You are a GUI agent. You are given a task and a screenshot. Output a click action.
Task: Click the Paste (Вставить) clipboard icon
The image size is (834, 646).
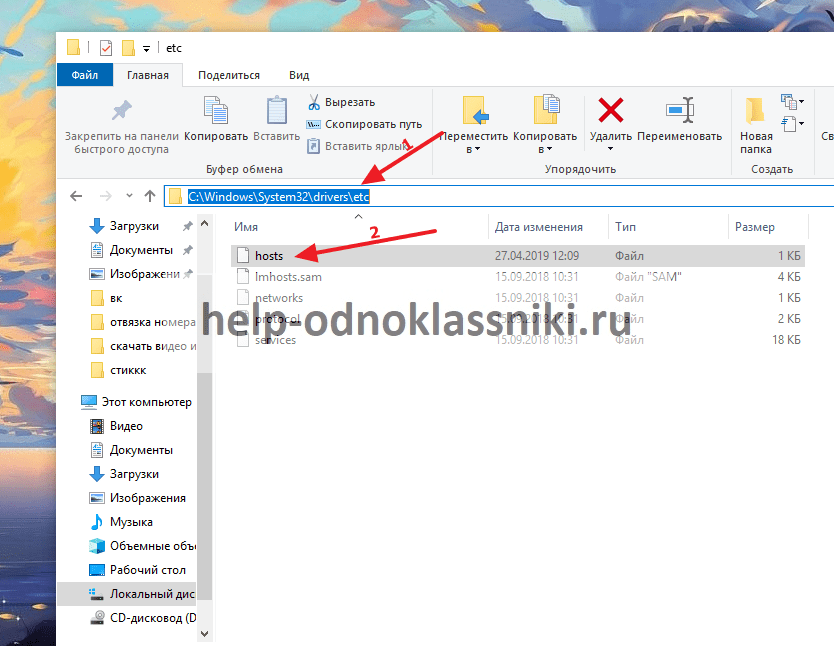pos(277,110)
